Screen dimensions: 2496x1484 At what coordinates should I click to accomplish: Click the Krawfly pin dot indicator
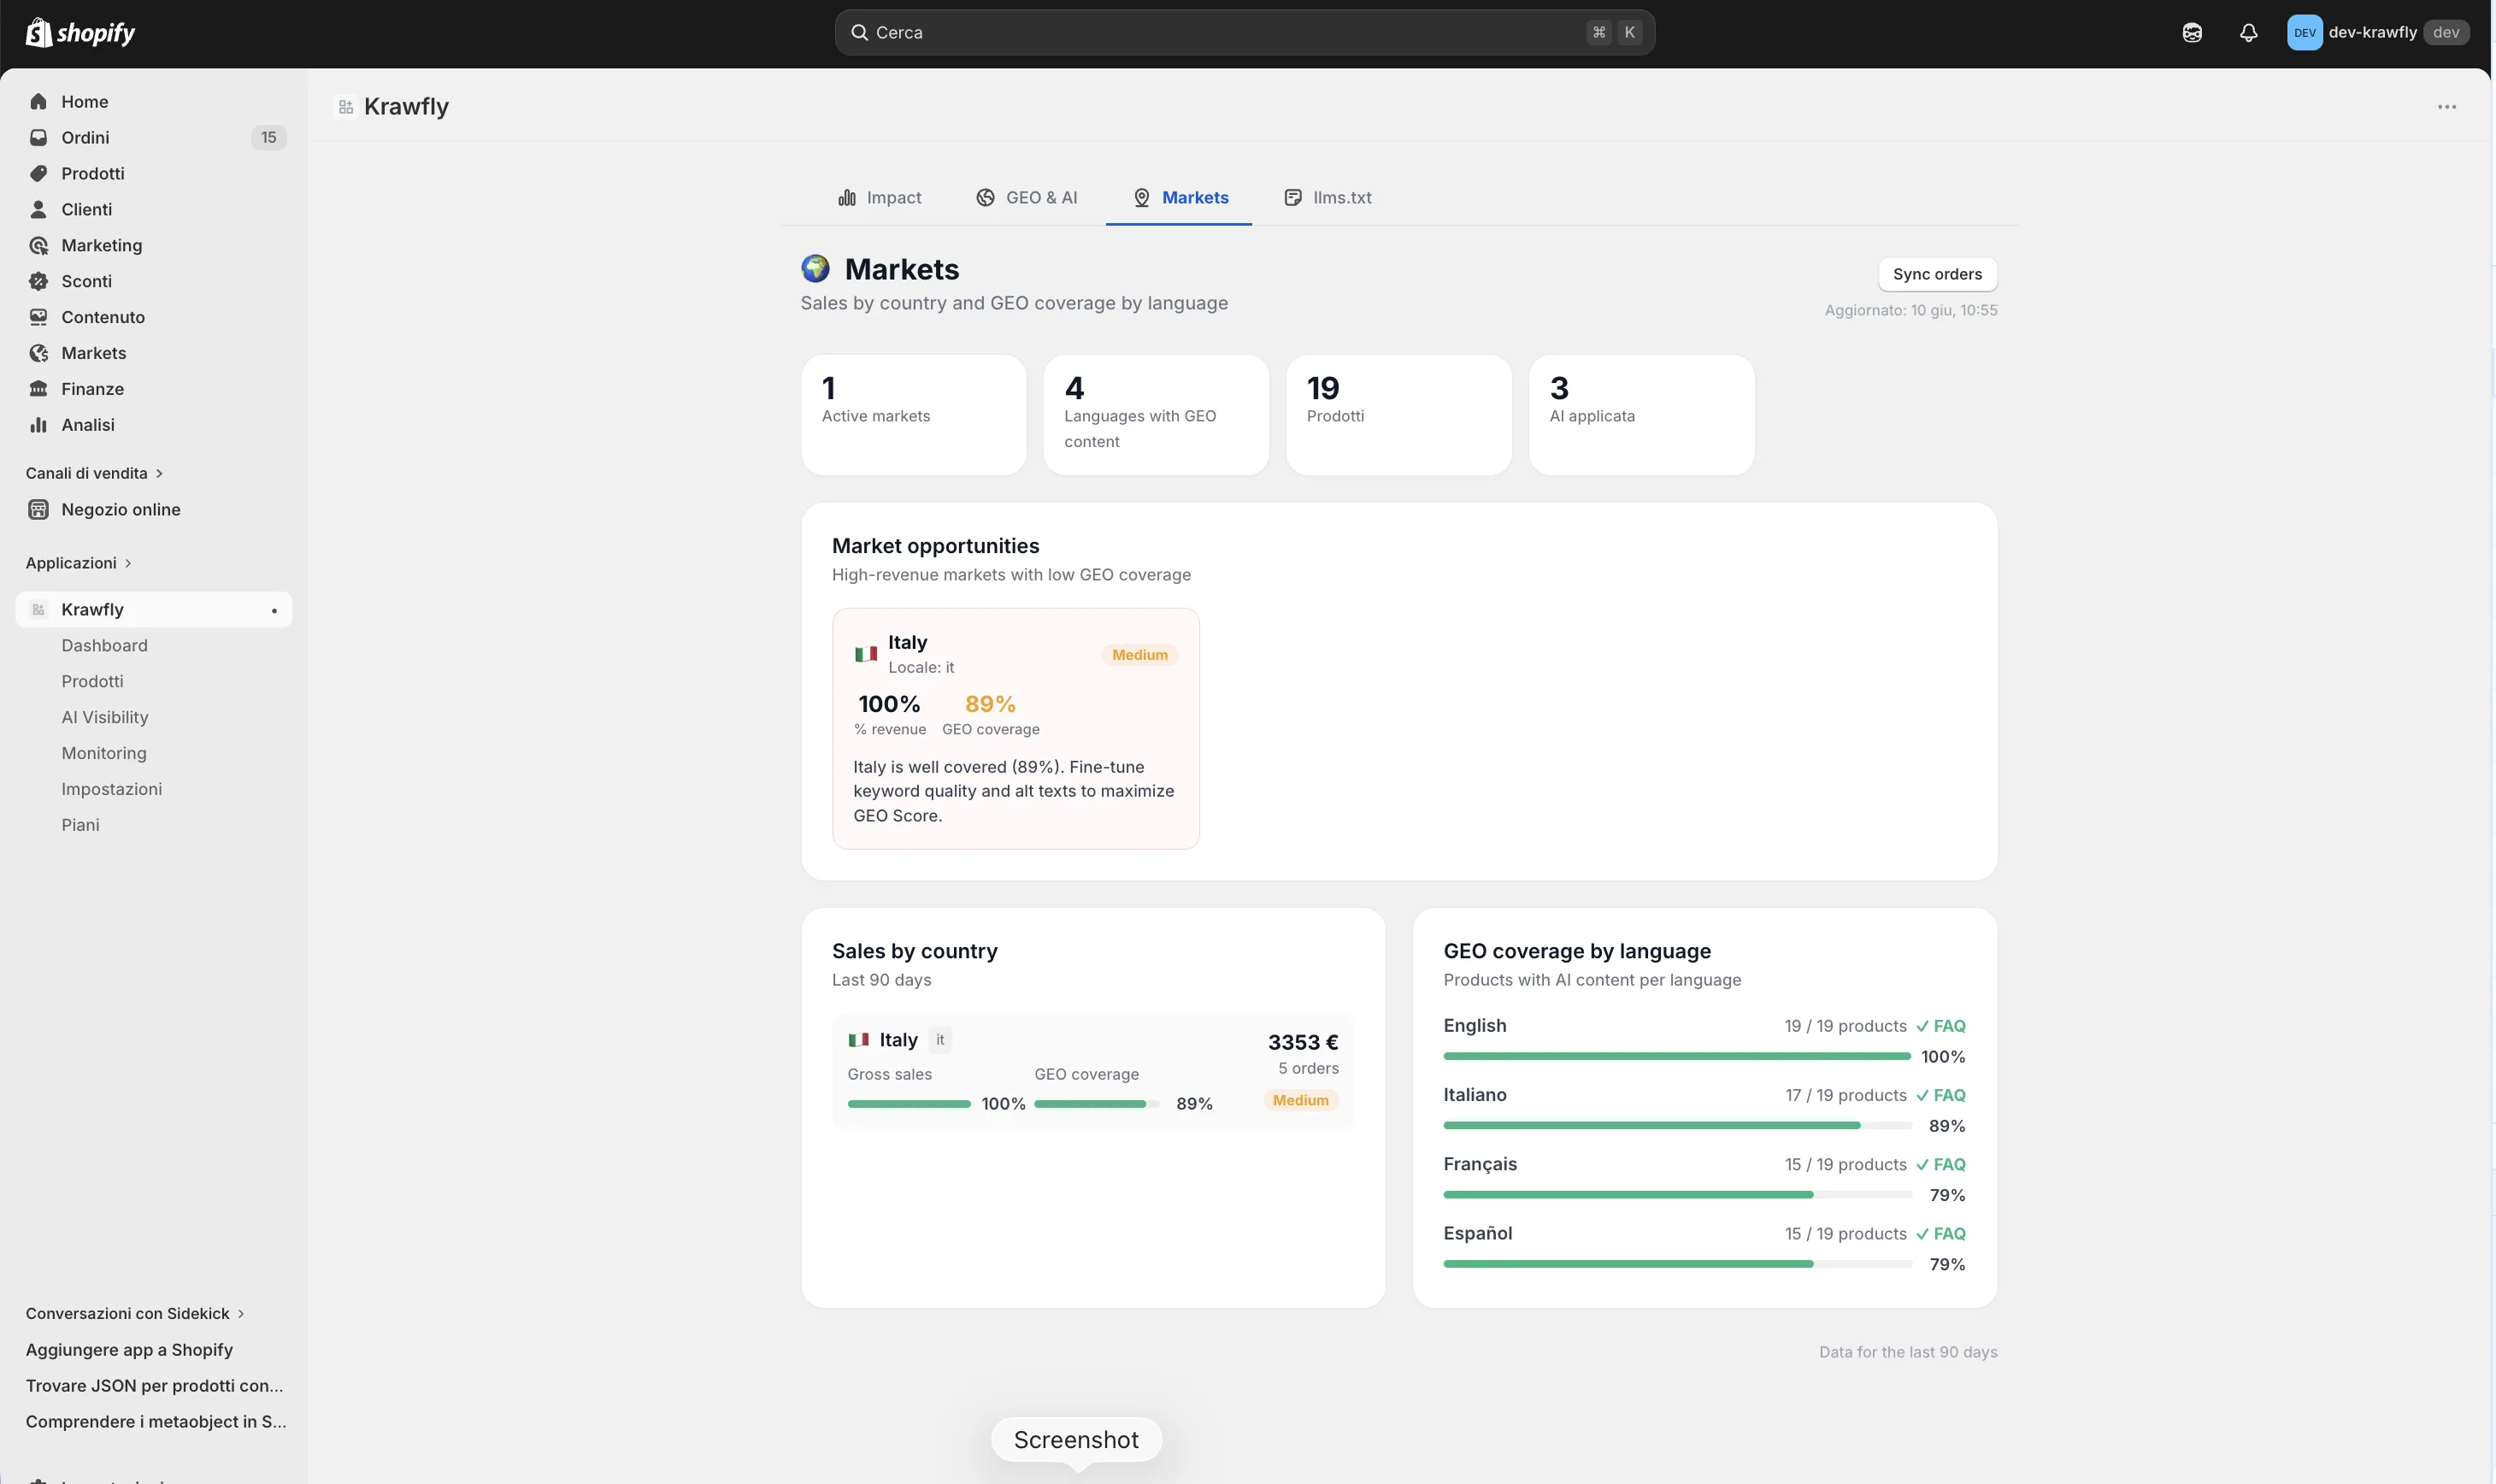point(274,610)
